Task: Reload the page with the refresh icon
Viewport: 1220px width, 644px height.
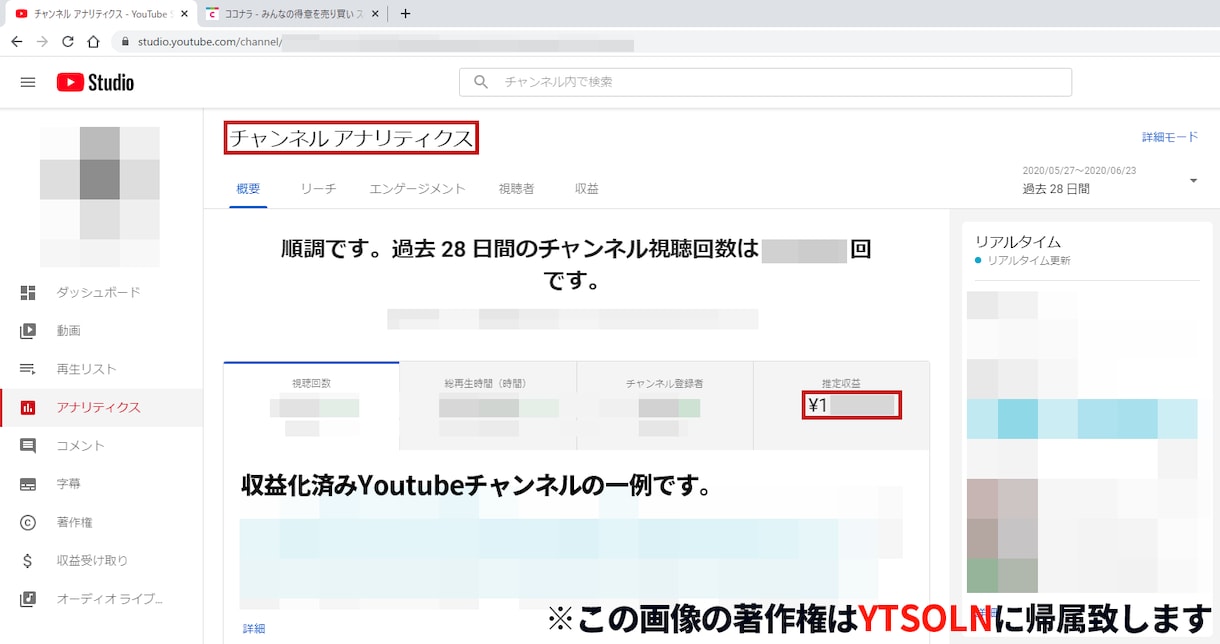Action: coord(68,42)
